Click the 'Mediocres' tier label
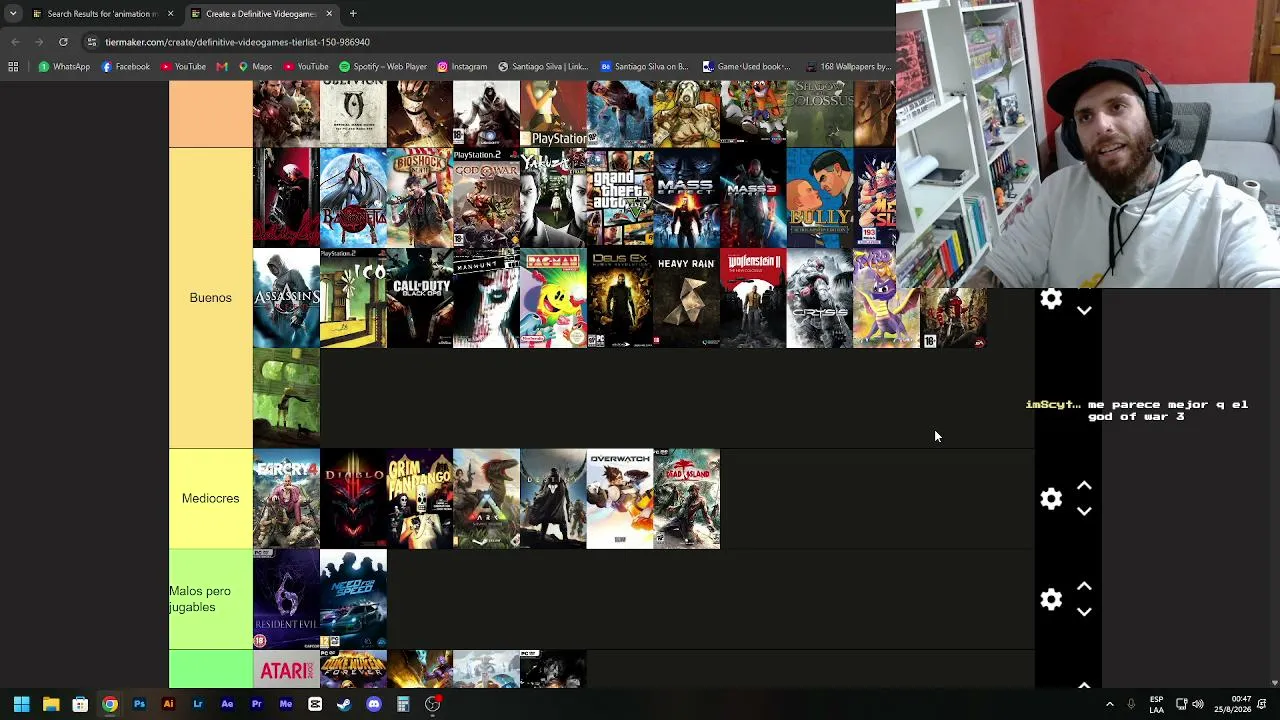Image resolution: width=1280 pixels, height=720 pixels. click(210, 498)
